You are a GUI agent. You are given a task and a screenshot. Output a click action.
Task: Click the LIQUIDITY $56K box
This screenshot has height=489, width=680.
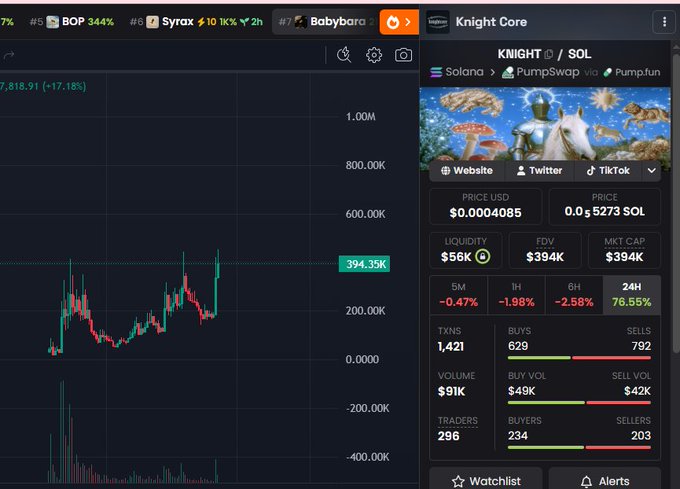[x=465, y=251]
